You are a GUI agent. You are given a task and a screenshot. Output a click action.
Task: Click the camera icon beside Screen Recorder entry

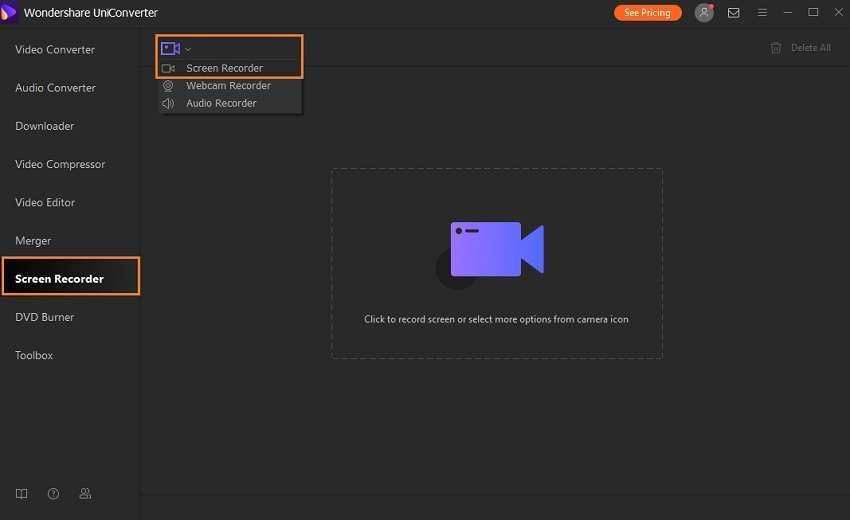169,68
